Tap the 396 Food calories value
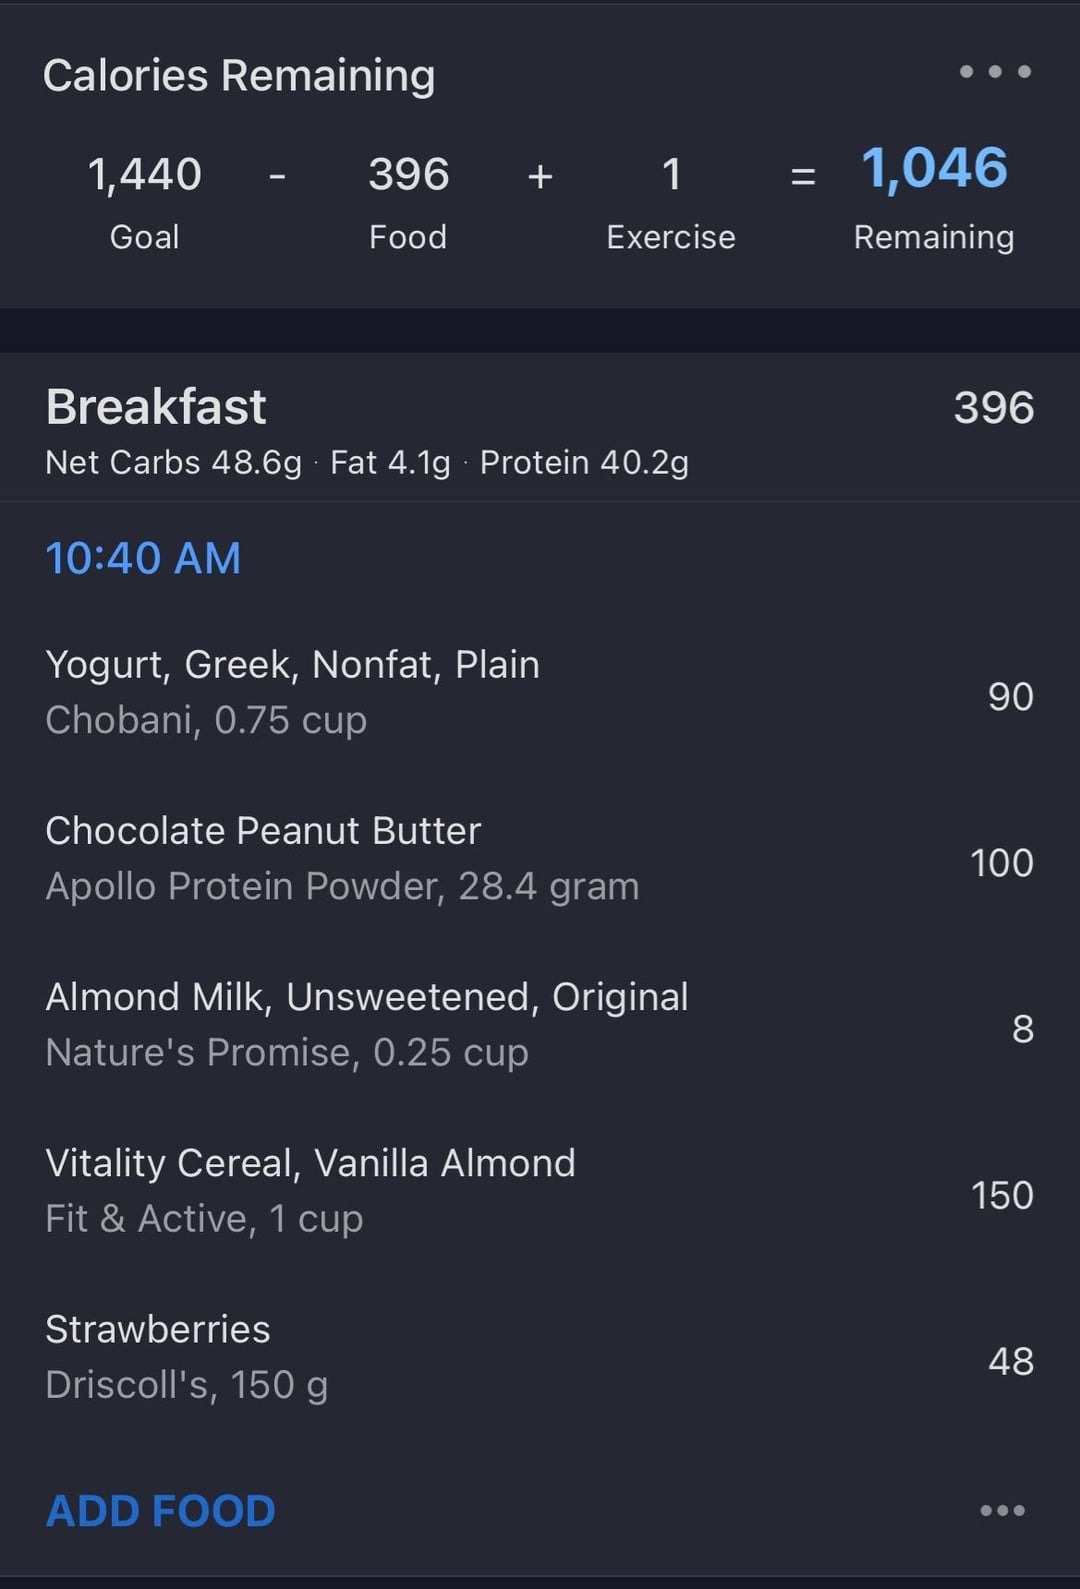The height and width of the screenshot is (1589, 1080). point(408,174)
